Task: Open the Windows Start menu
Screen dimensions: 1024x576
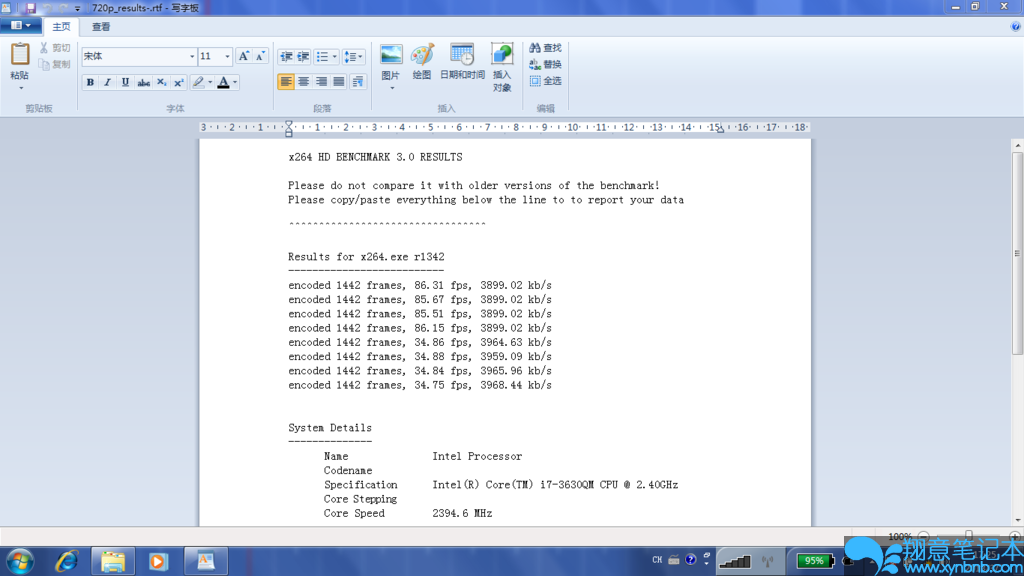Action: tap(20, 561)
